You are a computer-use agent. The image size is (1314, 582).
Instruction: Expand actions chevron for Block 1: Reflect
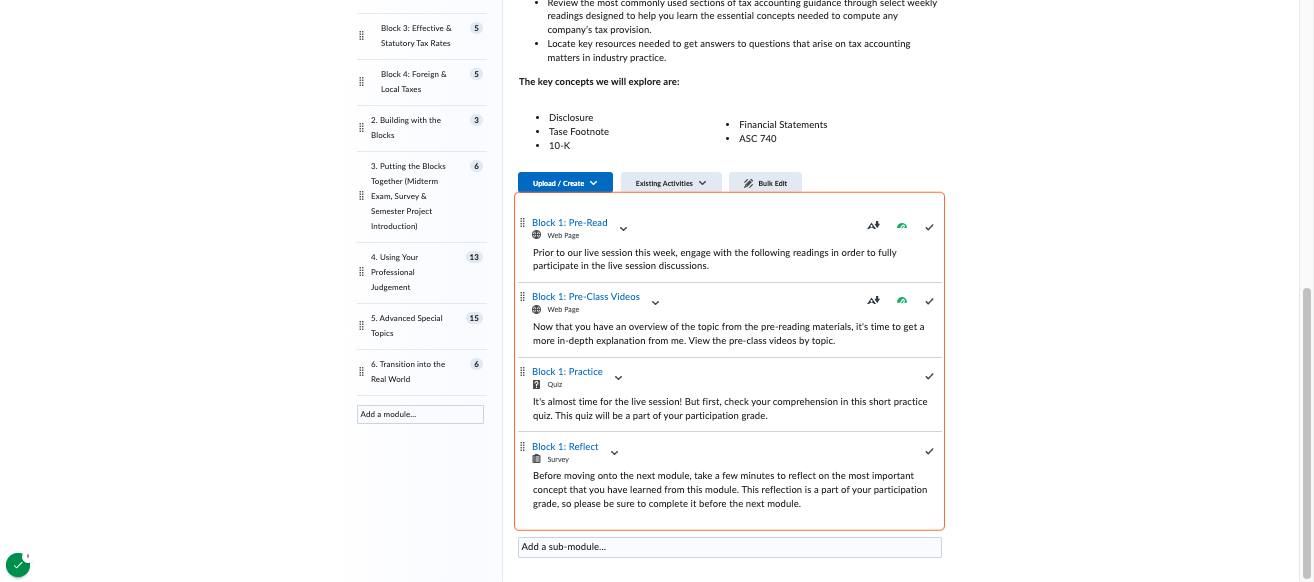[614, 452]
